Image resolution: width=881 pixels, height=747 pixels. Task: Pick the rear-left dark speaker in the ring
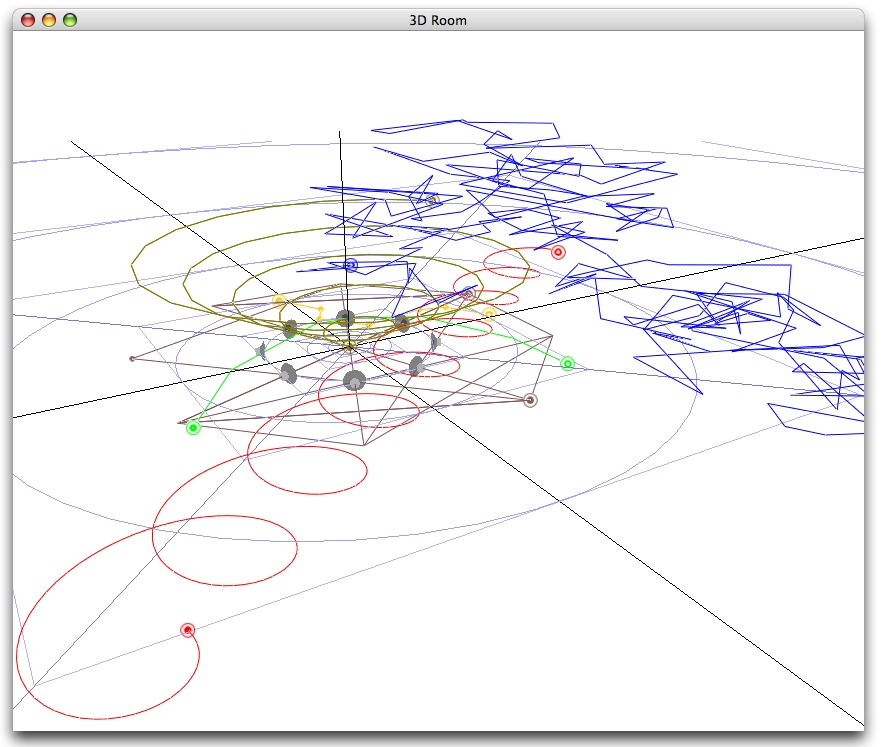(290, 329)
